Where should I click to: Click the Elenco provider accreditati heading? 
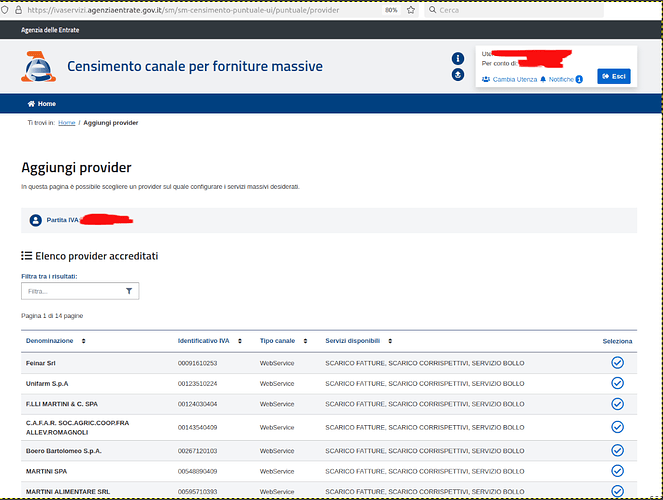96,256
